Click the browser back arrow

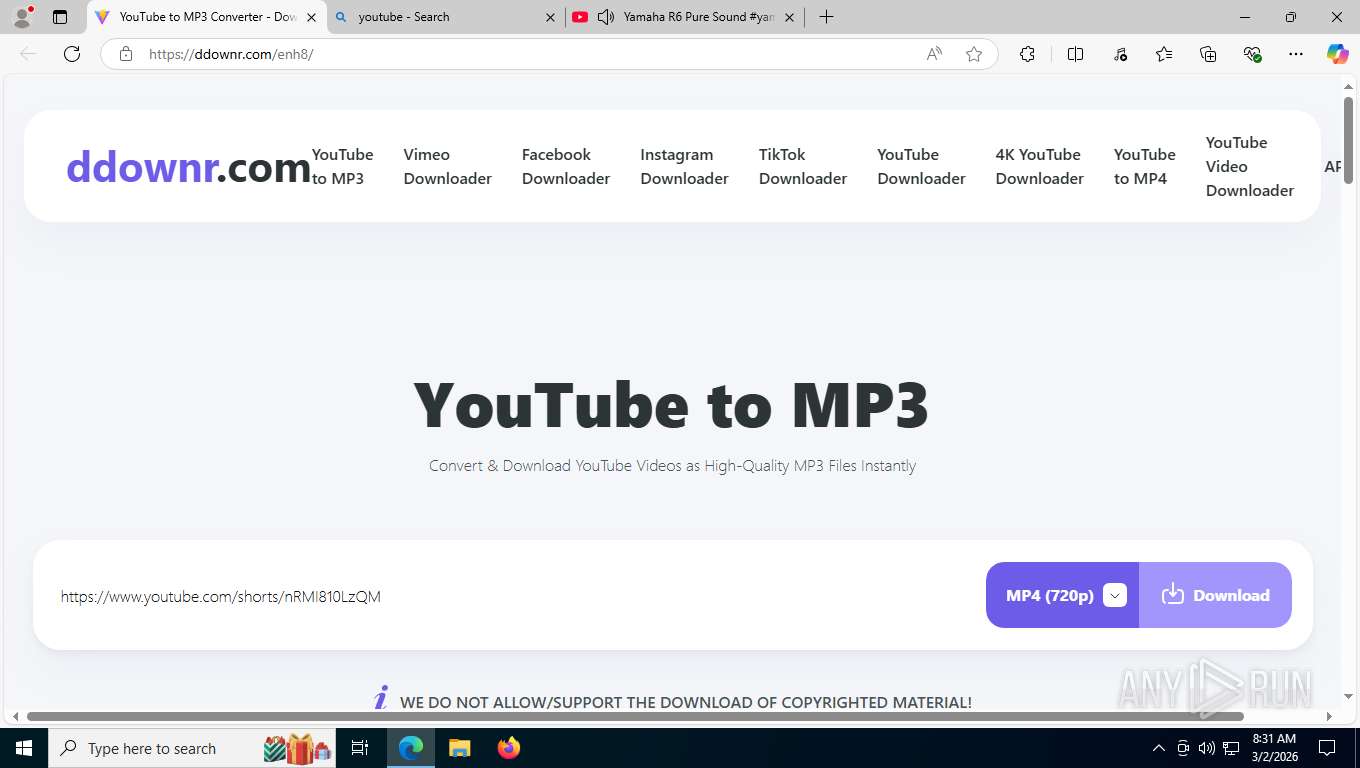pos(28,54)
